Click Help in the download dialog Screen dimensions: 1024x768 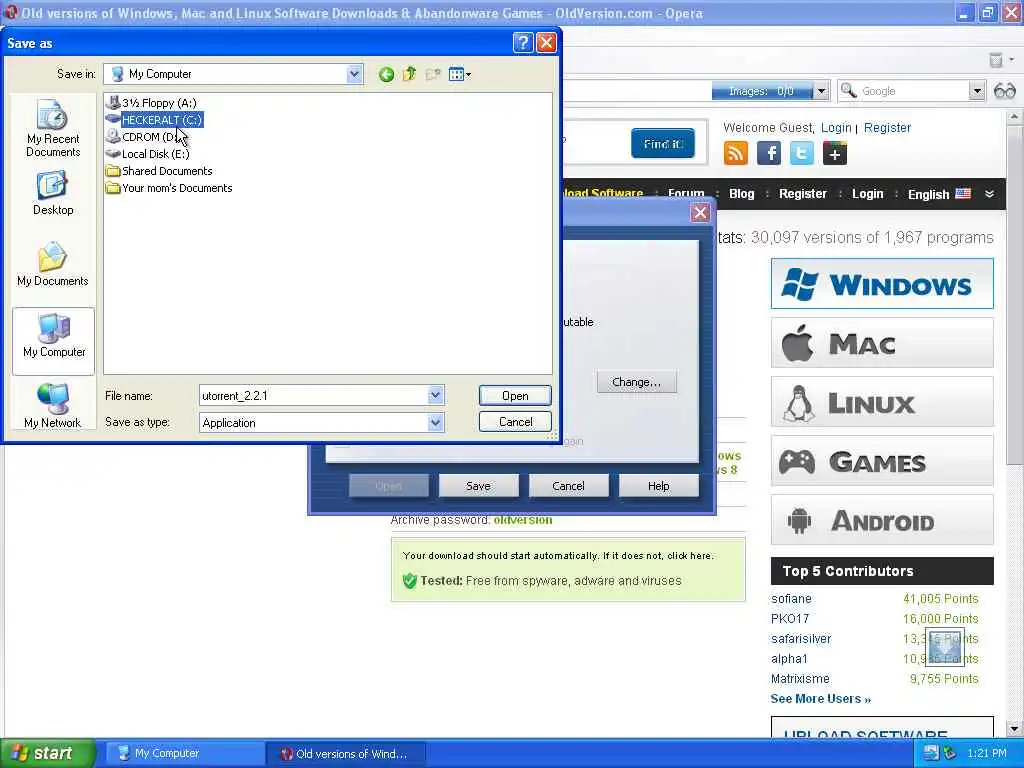point(658,486)
